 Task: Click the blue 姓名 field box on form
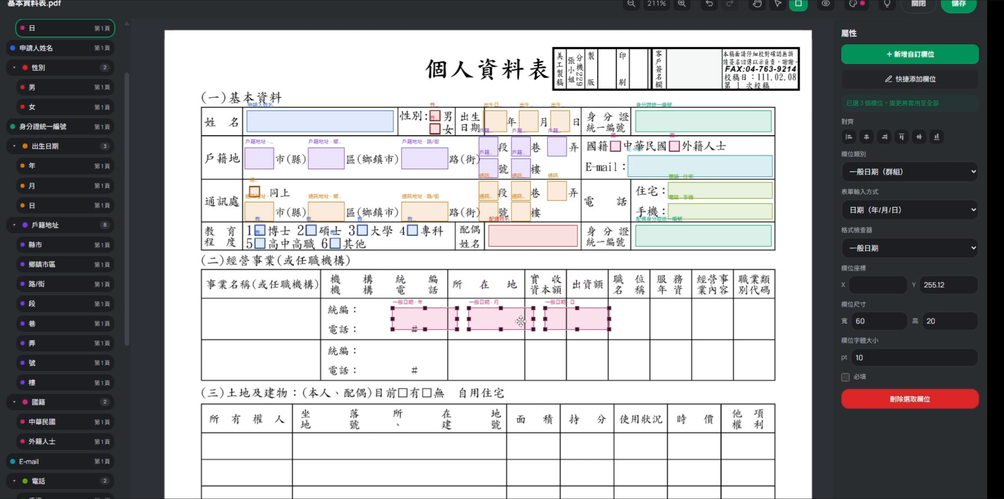(320, 121)
